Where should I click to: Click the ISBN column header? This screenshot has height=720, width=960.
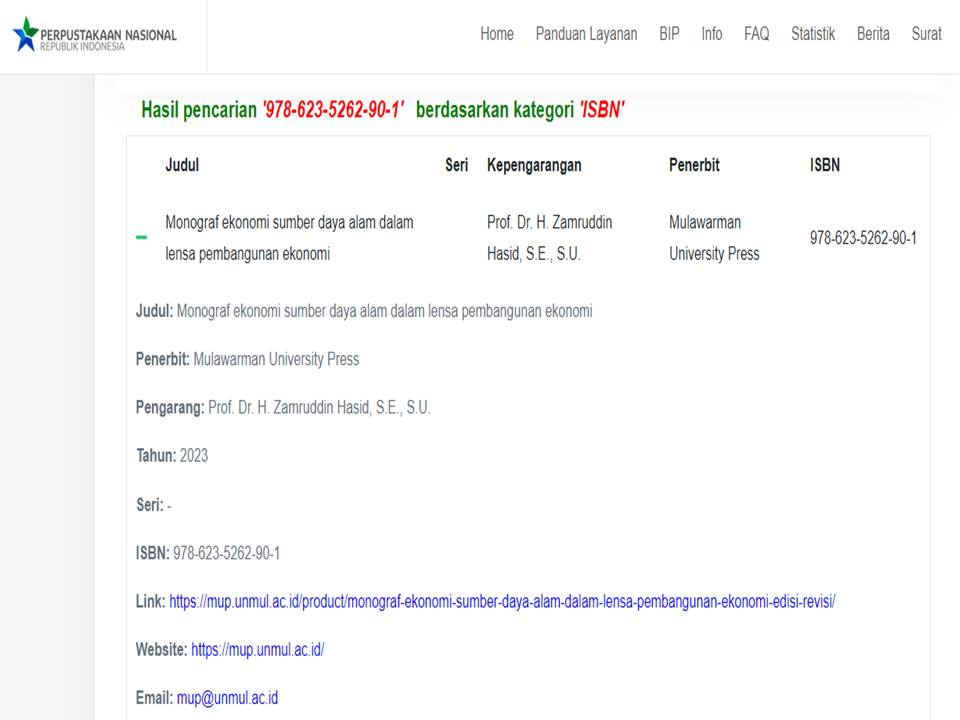pyautogui.click(x=825, y=165)
